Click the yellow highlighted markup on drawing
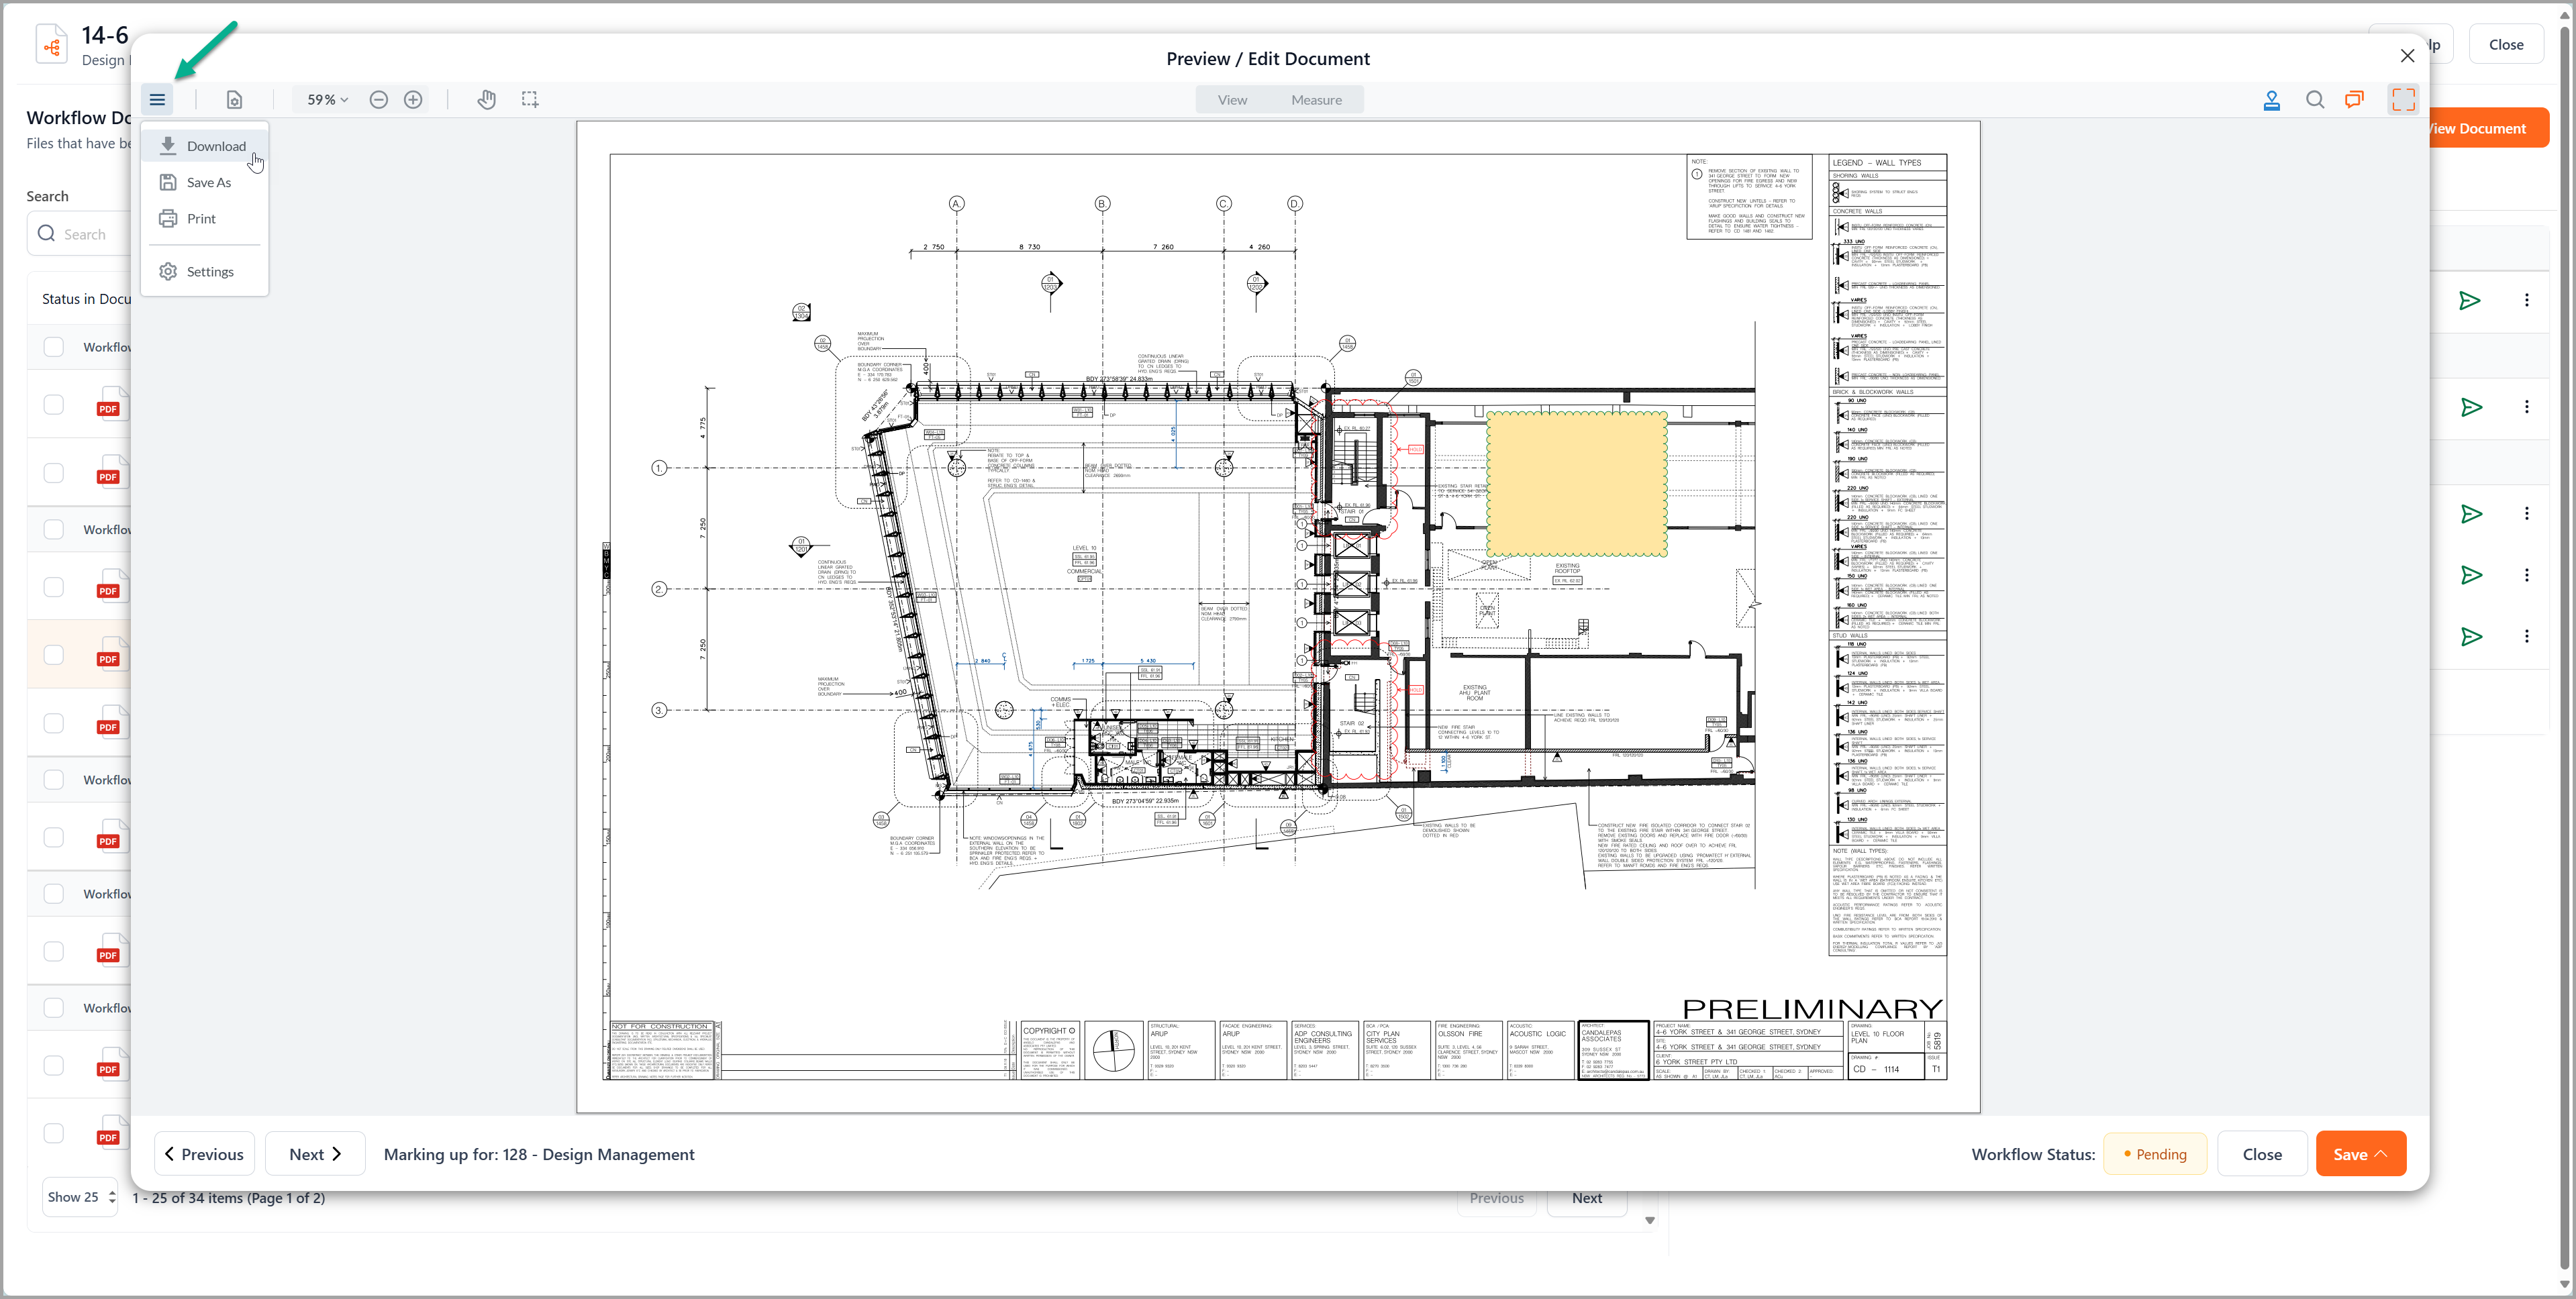The height and width of the screenshot is (1299, 2576). pyautogui.click(x=1577, y=483)
